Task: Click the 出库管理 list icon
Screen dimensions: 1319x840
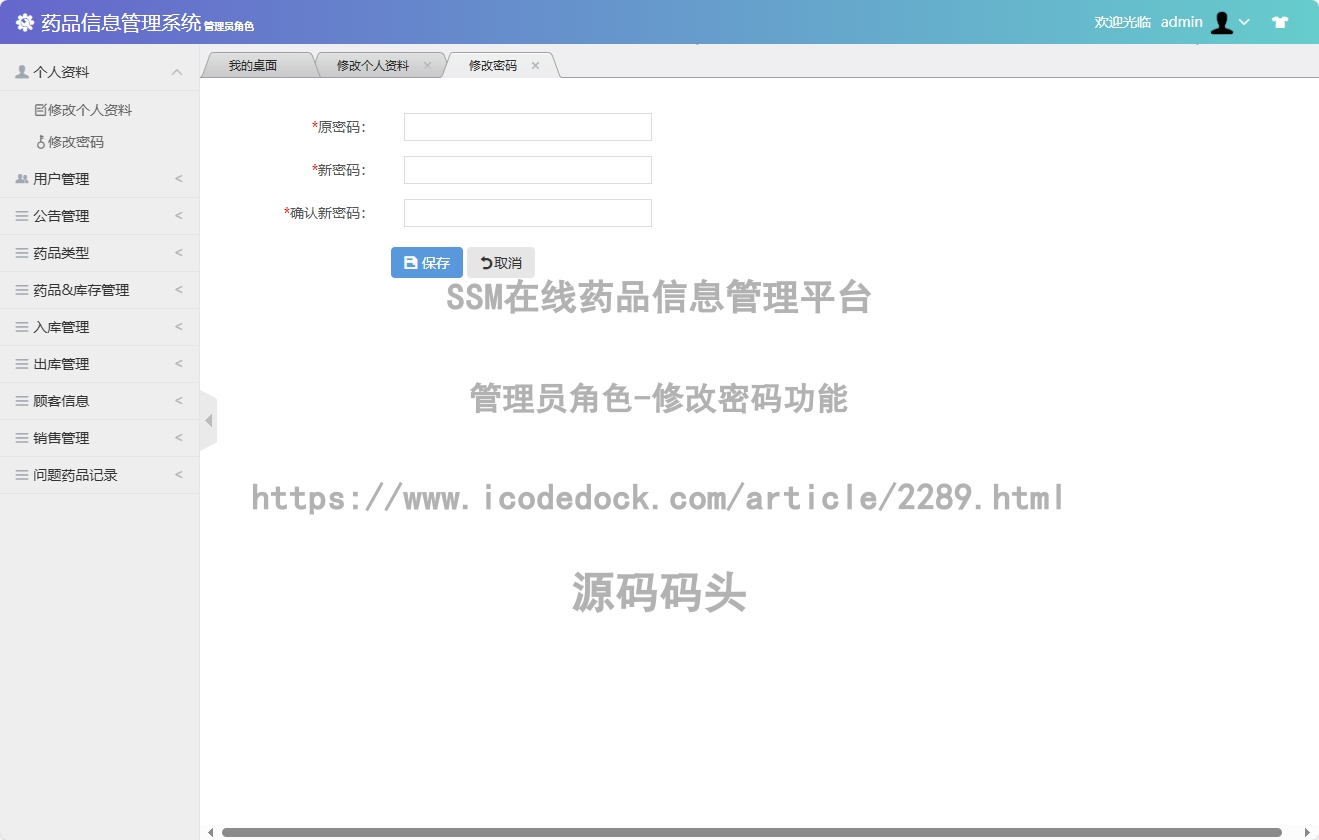Action: tap(22, 364)
